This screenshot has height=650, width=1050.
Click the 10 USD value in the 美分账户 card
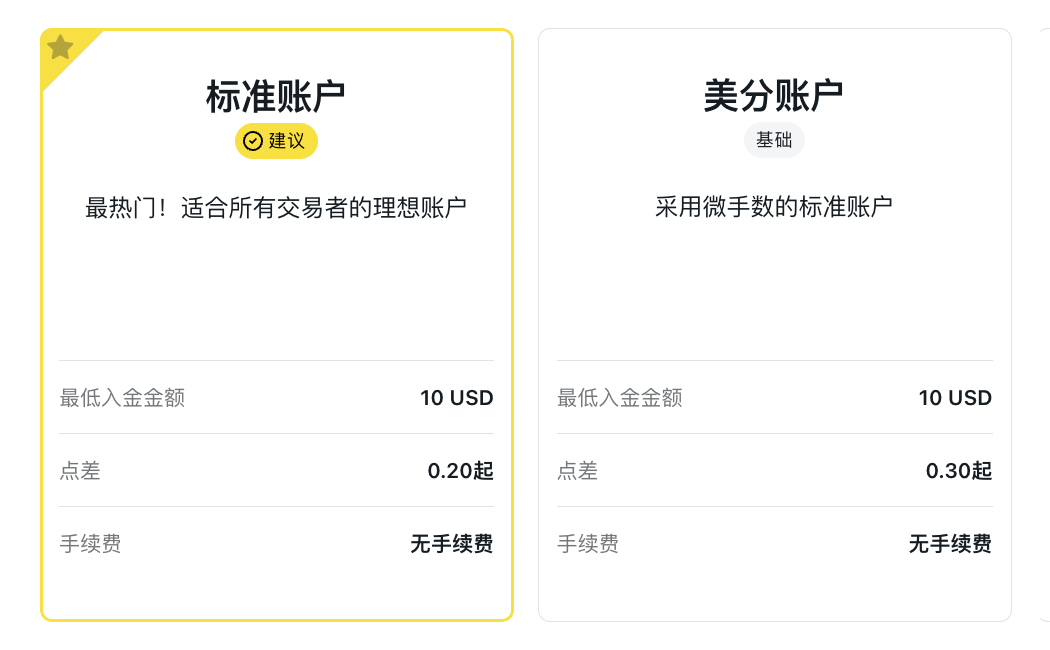tap(955, 398)
